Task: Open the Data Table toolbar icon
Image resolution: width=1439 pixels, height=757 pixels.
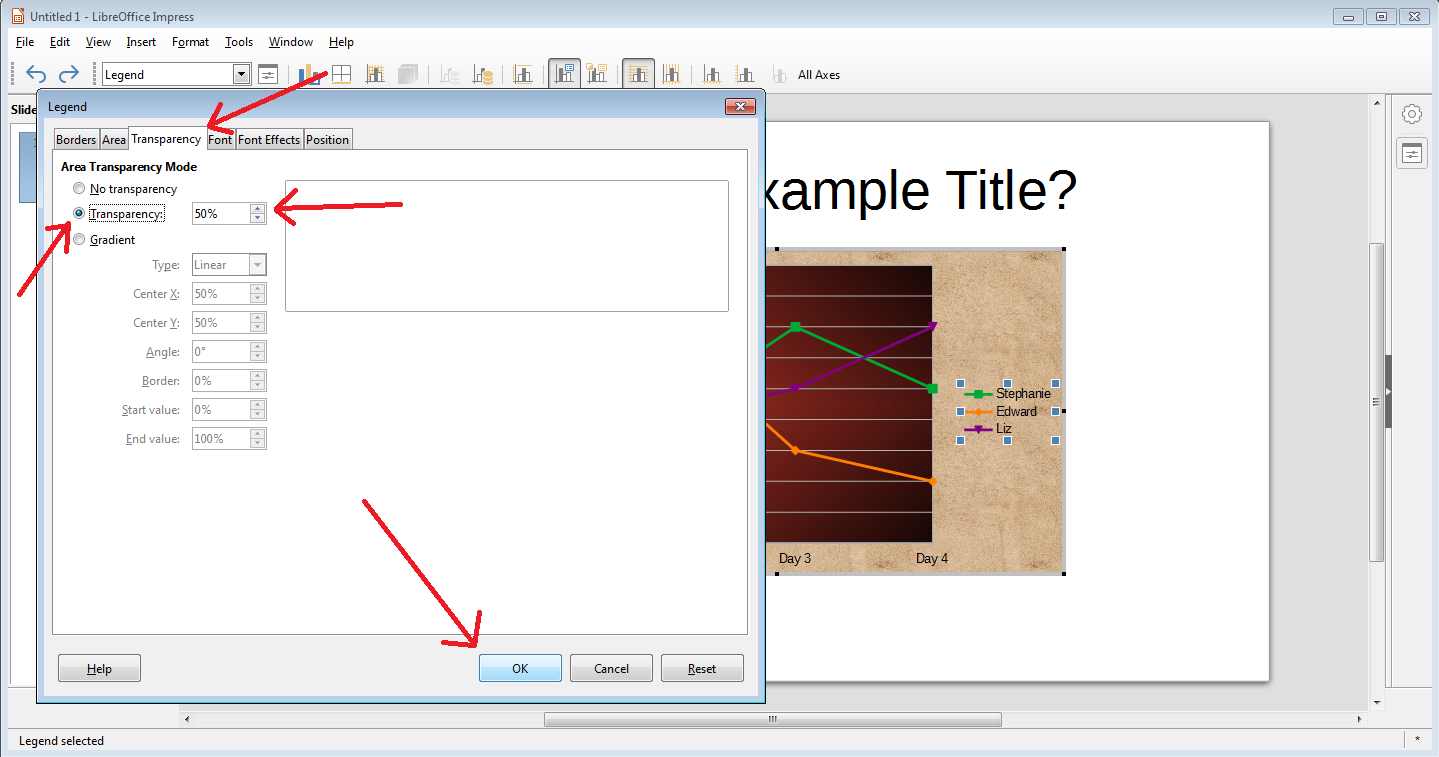Action: [x=484, y=74]
